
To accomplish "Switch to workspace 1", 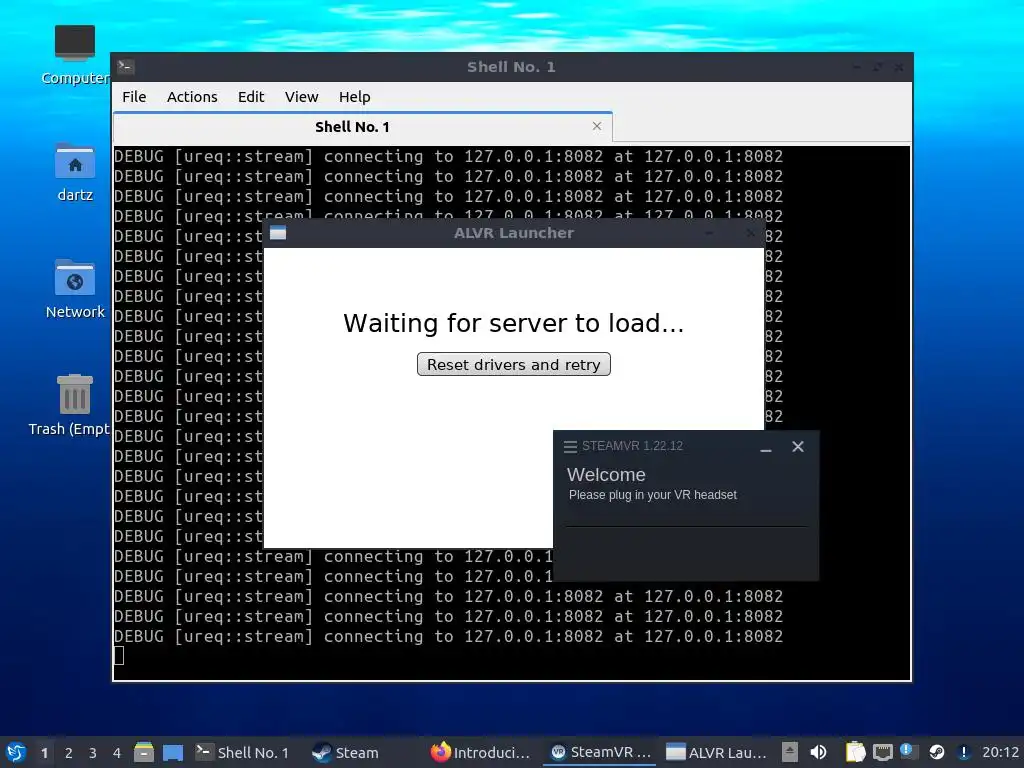I will 44,753.
